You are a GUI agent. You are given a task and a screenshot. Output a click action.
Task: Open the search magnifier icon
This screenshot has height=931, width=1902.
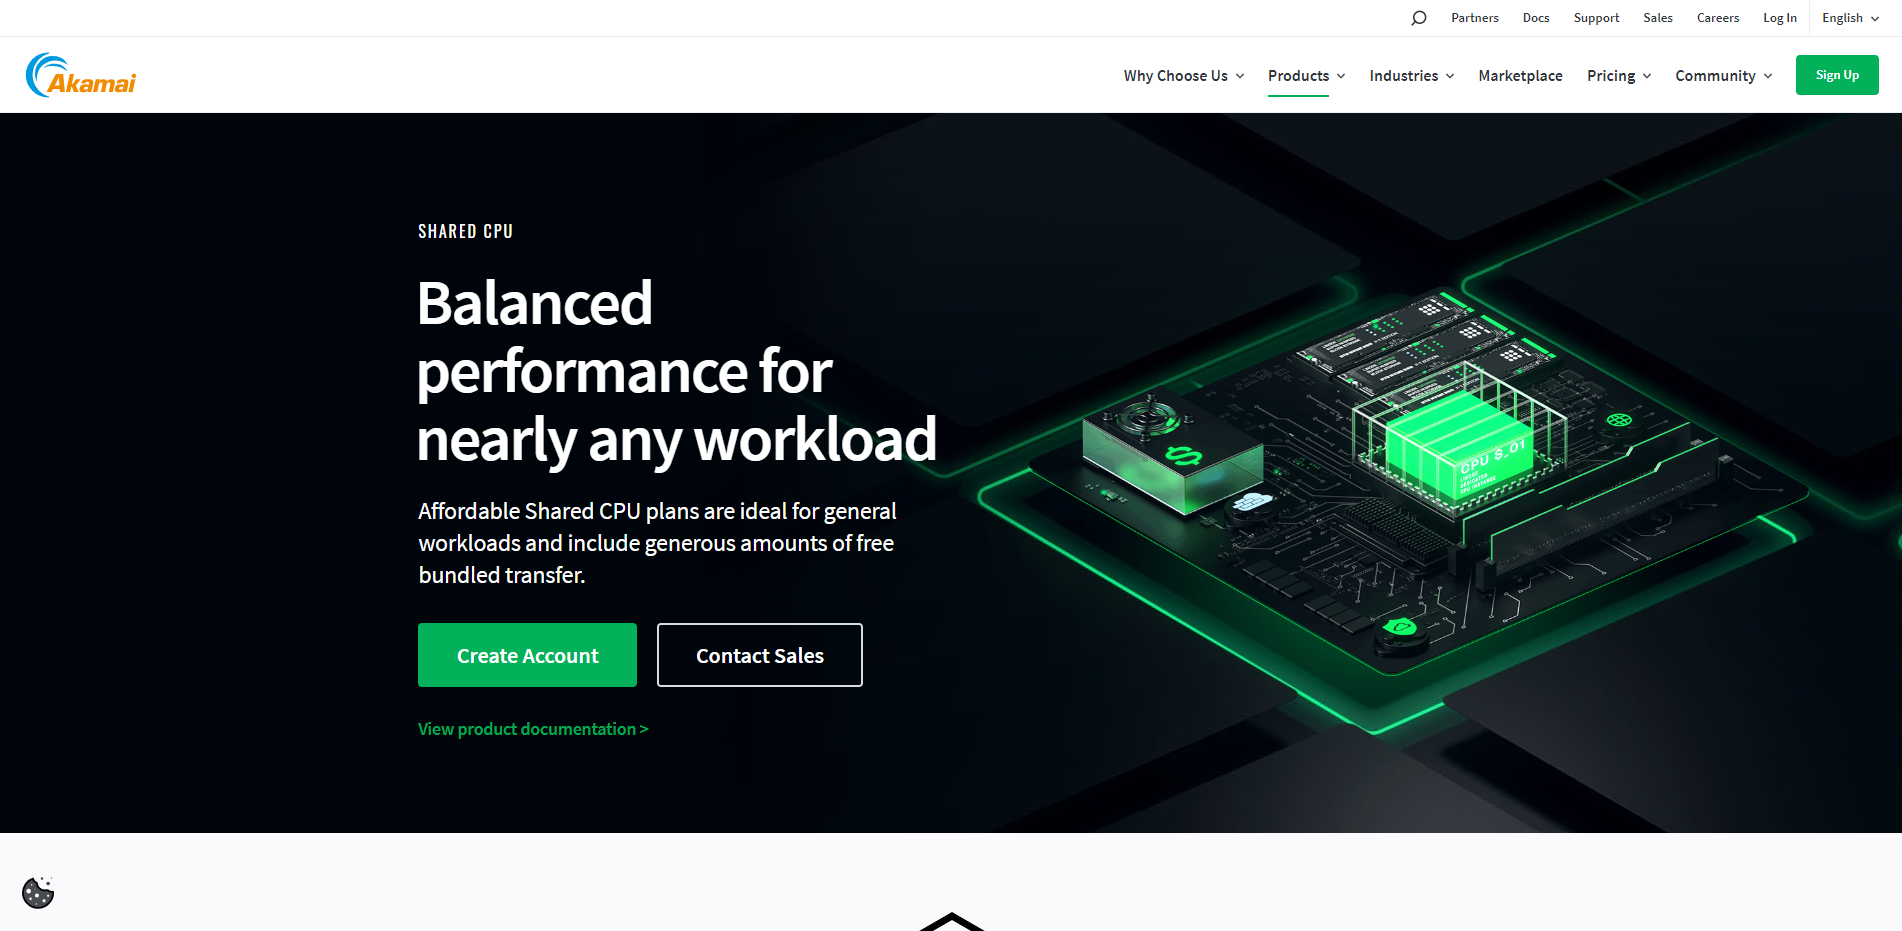[x=1418, y=18]
